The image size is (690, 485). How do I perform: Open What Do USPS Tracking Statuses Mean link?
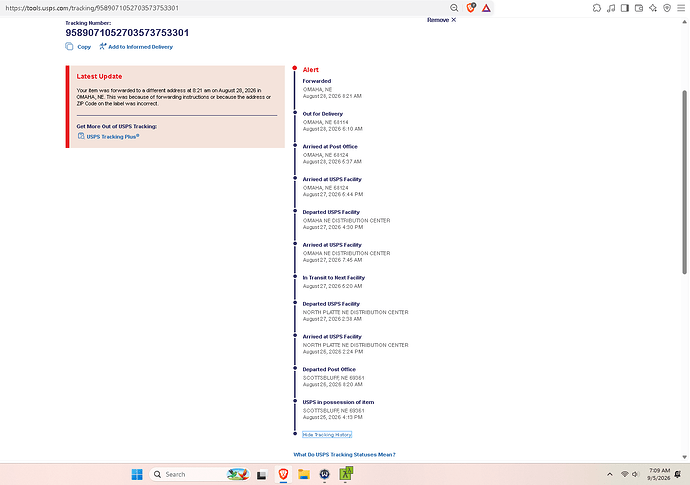point(345,455)
